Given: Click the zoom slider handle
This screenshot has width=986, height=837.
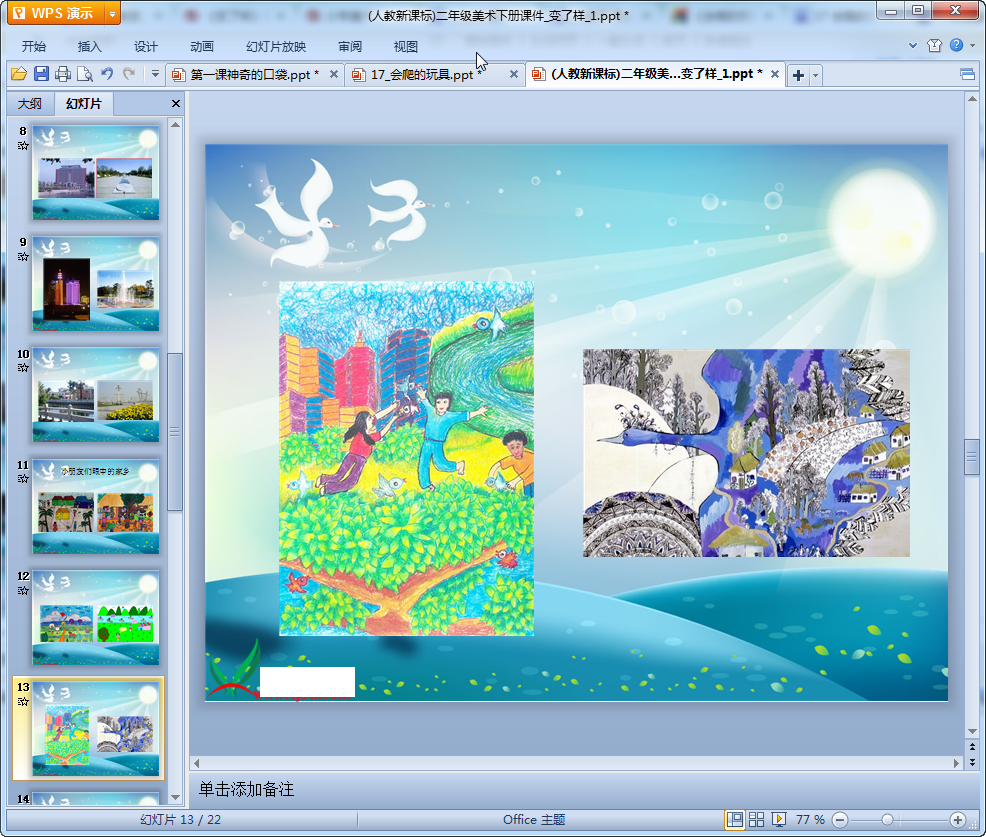Looking at the screenshot, I should [x=887, y=820].
